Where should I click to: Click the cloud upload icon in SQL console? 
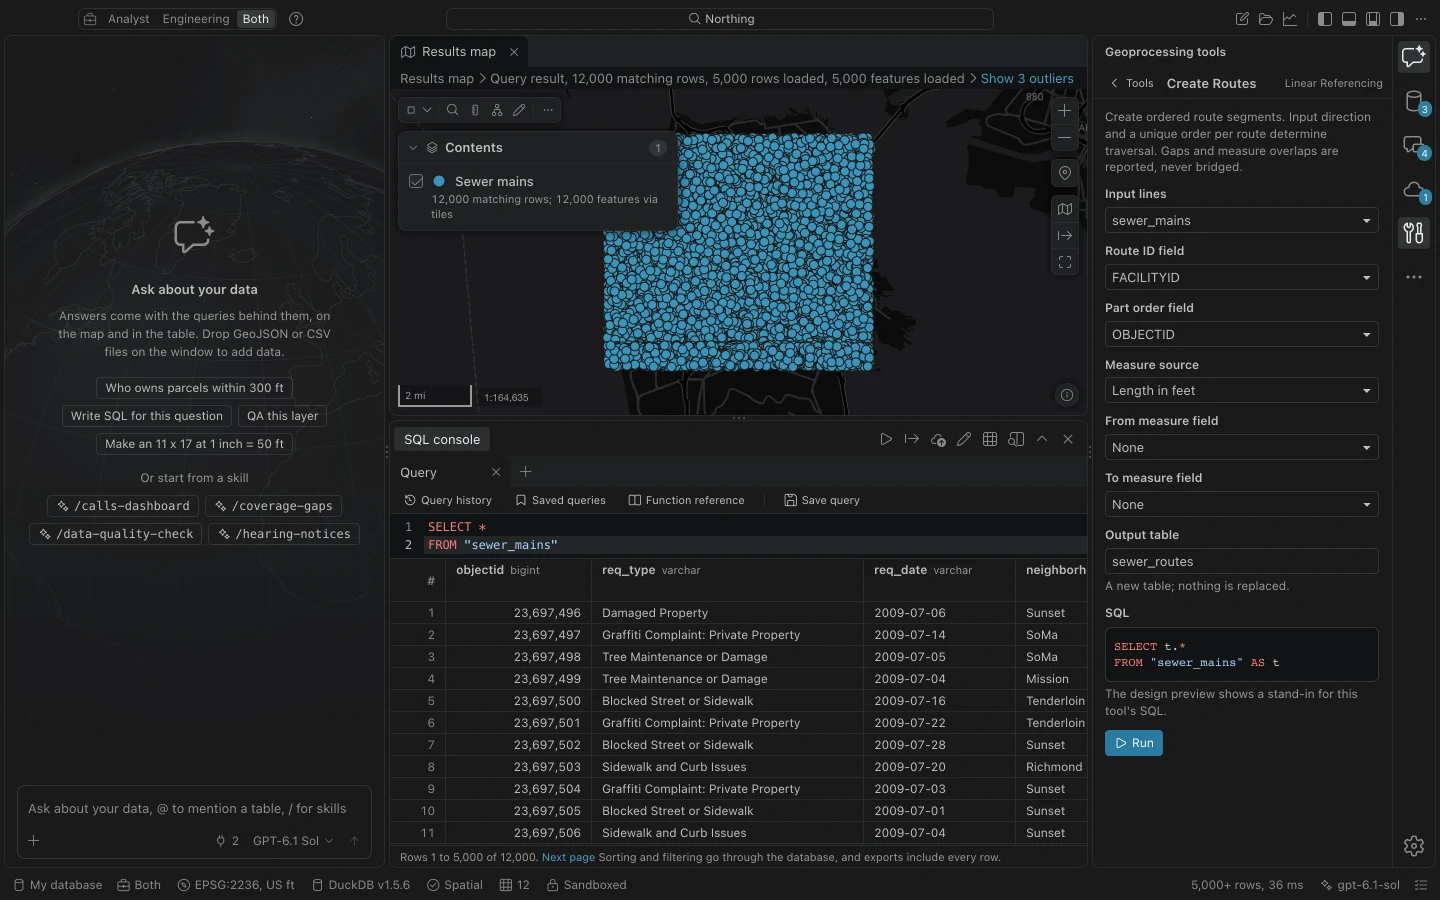pos(938,439)
